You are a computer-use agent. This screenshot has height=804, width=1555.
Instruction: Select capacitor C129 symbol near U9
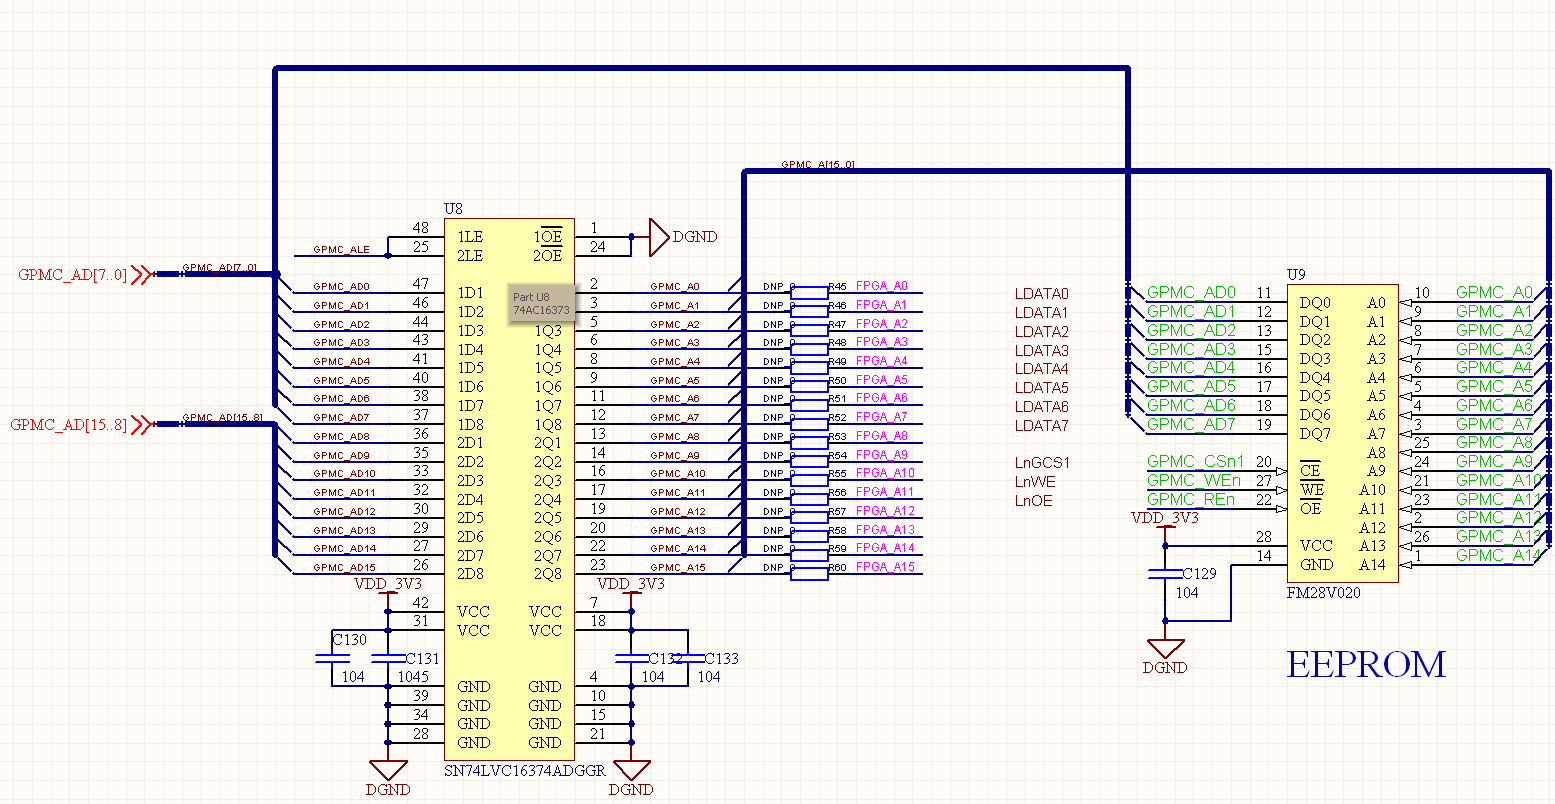click(x=1165, y=574)
